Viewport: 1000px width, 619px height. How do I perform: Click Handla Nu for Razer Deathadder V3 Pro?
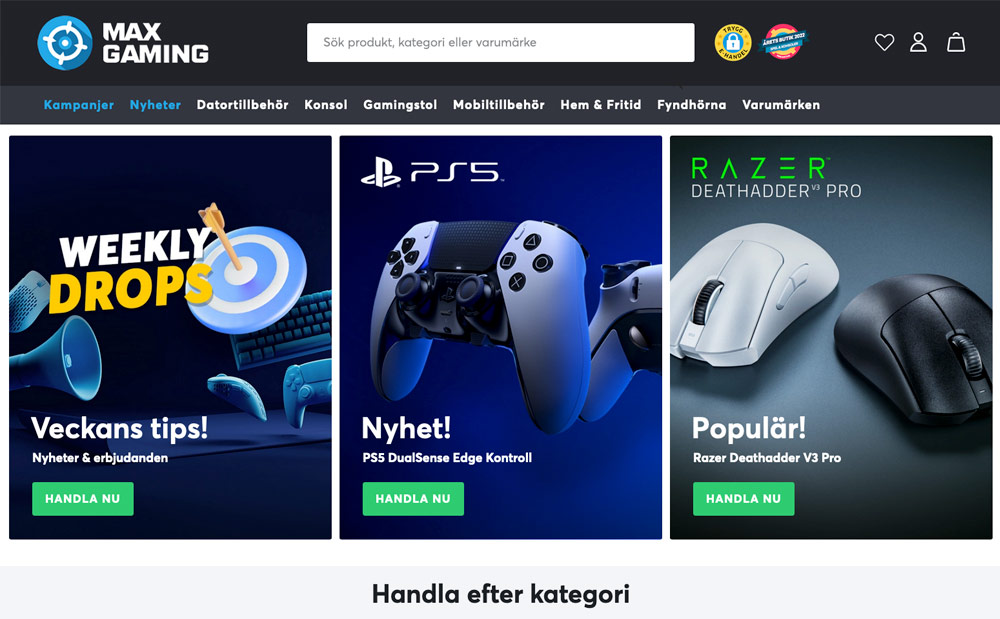[x=744, y=499]
